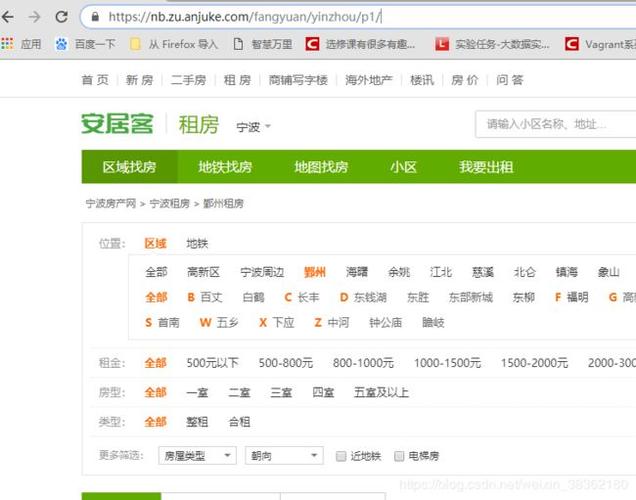Select the 象山 district filter
The width and height of the screenshot is (636, 500).
pyautogui.click(x=608, y=272)
